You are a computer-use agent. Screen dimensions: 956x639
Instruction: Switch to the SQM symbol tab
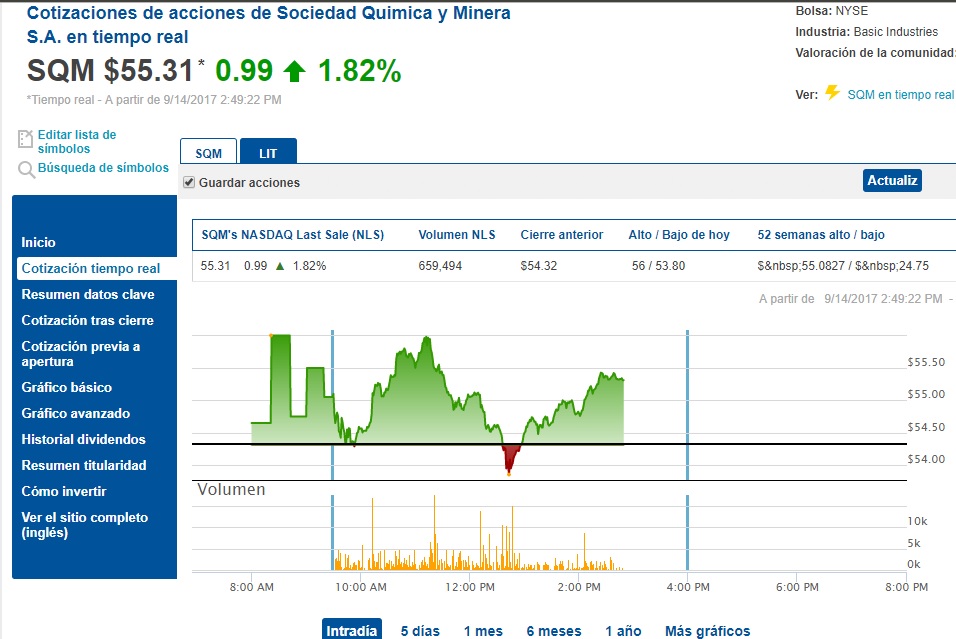click(209, 152)
